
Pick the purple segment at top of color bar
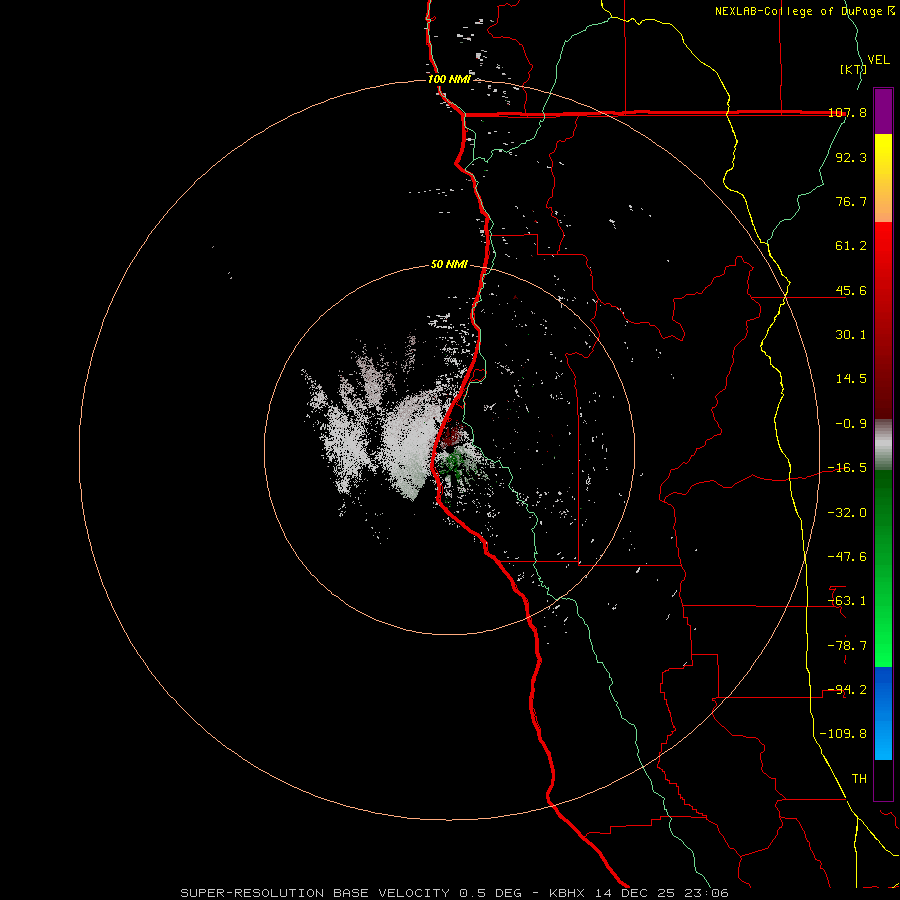883,111
